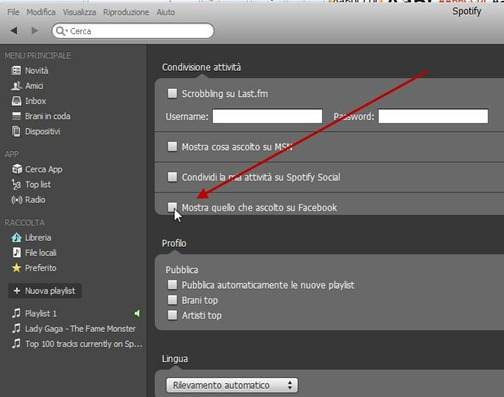Toggle Condividi attività su Spotify Social
This screenshot has width=504, height=397.
pyautogui.click(x=172, y=177)
